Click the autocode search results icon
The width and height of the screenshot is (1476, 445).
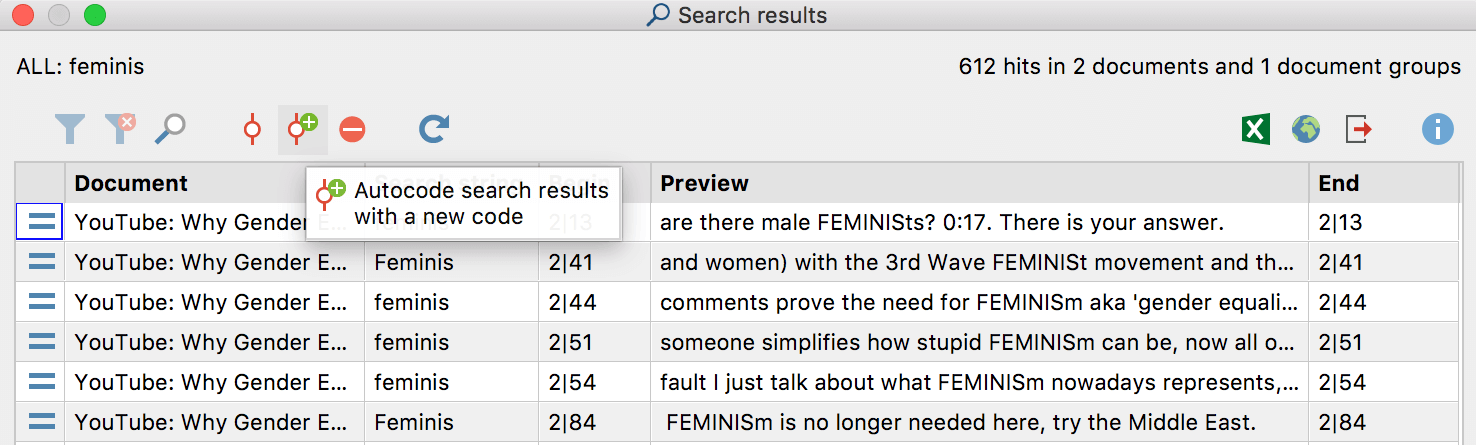point(252,129)
